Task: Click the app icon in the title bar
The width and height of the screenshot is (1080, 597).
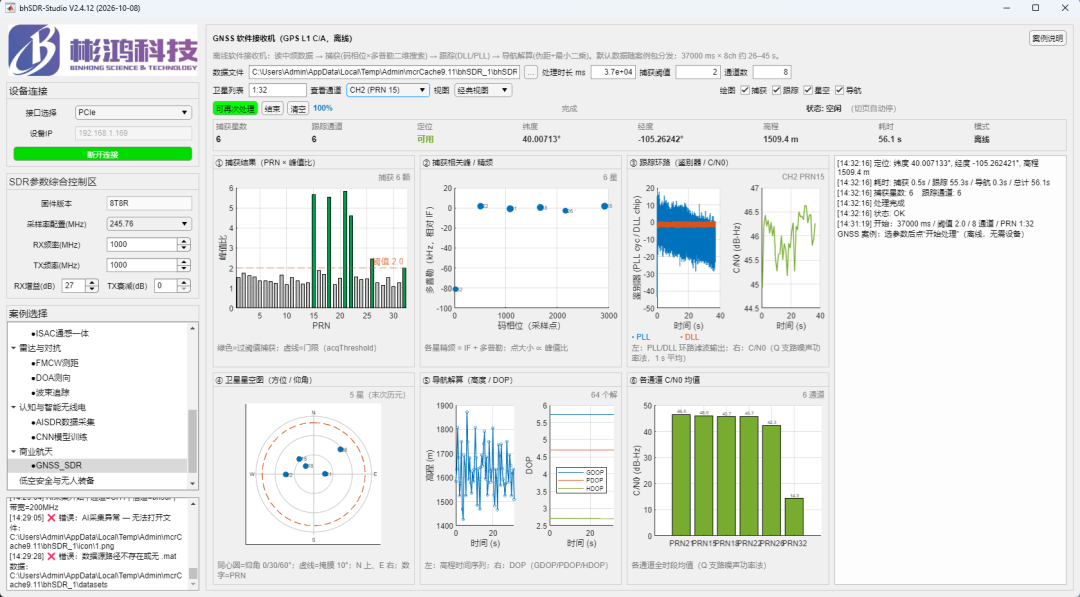Action: (10, 8)
